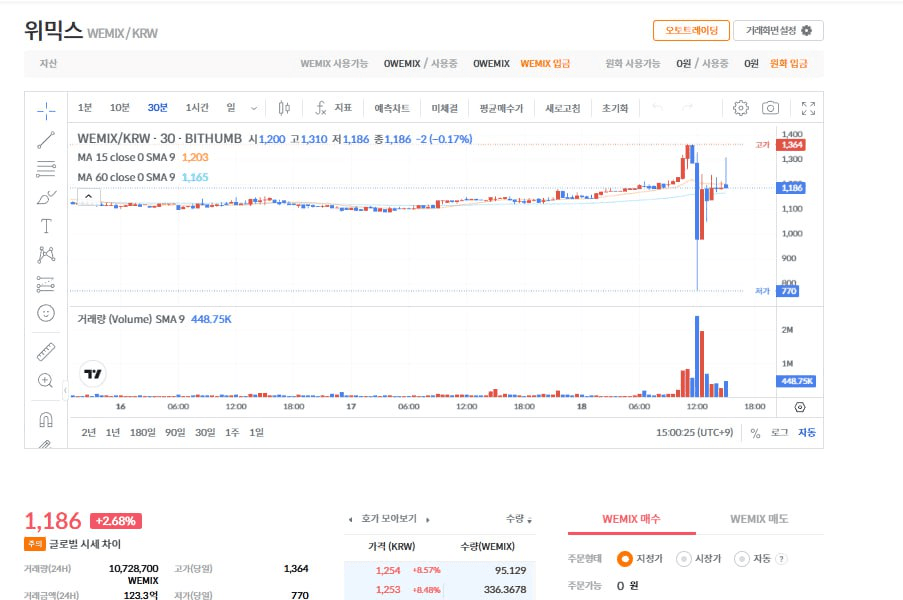Toggle the magnet snap mode
The width and height of the screenshot is (903, 600).
(x=46, y=419)
